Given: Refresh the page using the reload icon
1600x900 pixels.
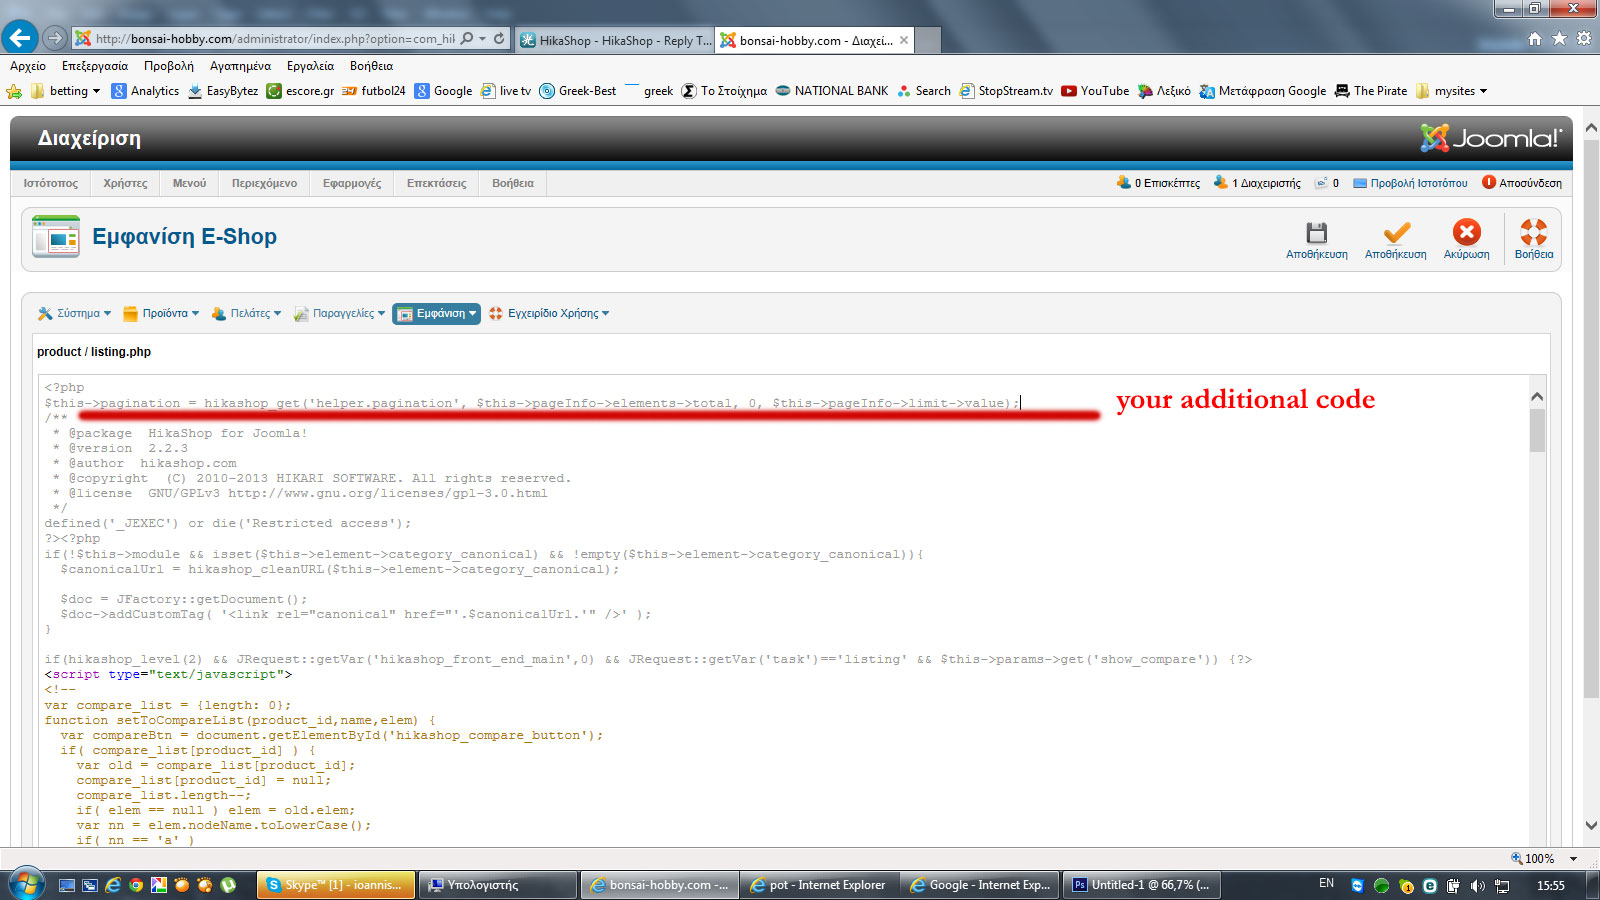Looking at the screenshot, I should pos(500,38).
